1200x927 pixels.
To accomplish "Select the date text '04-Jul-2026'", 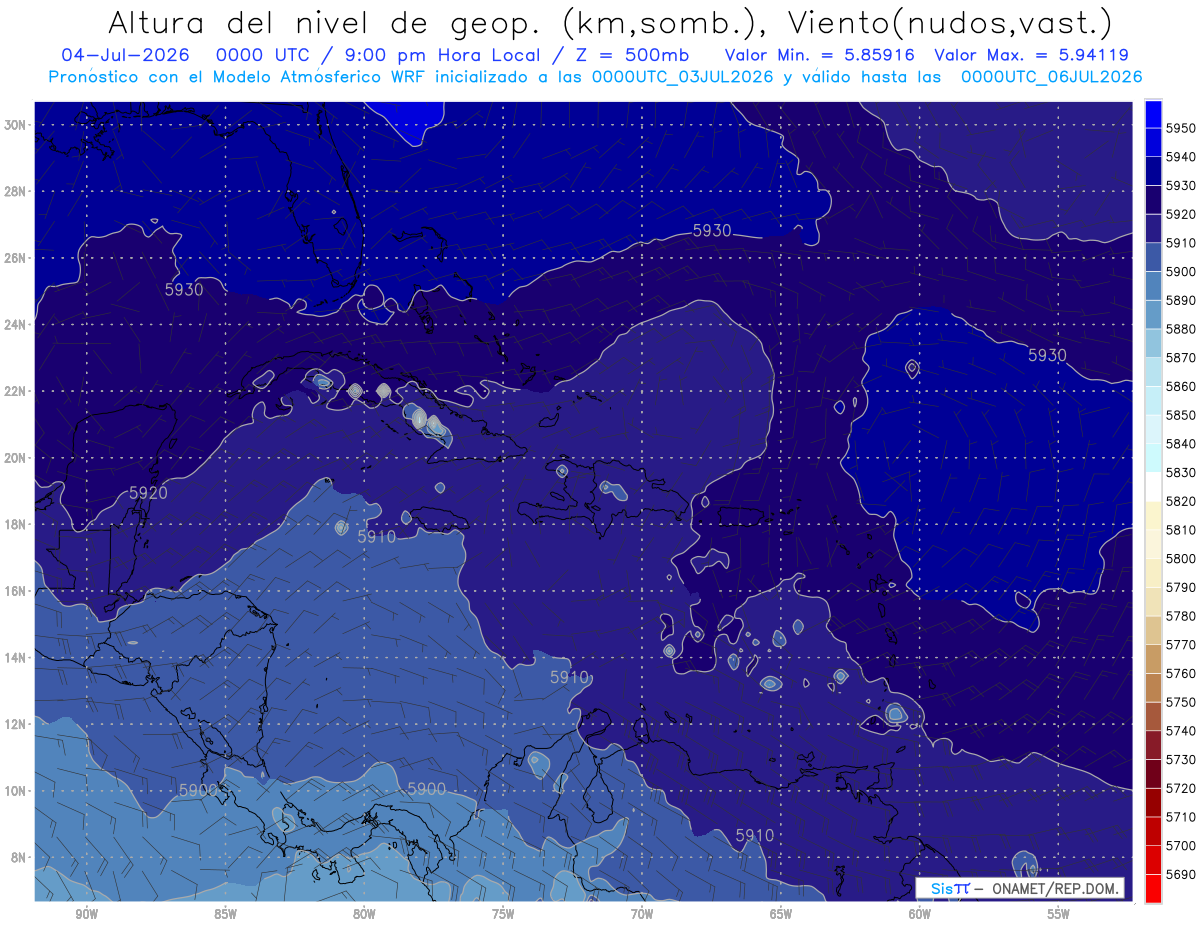I will pos(125,54).
